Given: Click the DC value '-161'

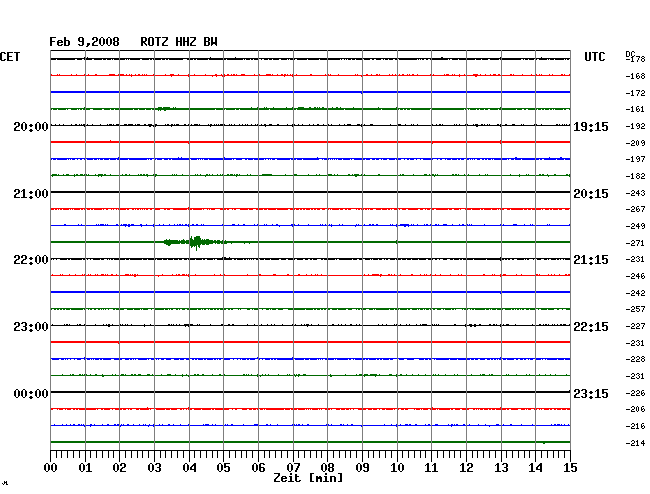Looking at the screenshot, I should tap(635, 109).
